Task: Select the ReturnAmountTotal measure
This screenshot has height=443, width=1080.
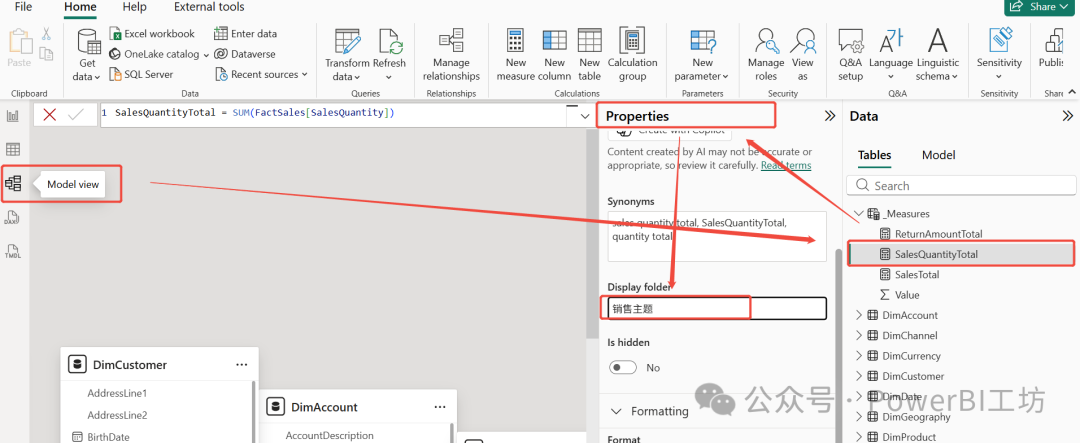Action: coord(938,234)
